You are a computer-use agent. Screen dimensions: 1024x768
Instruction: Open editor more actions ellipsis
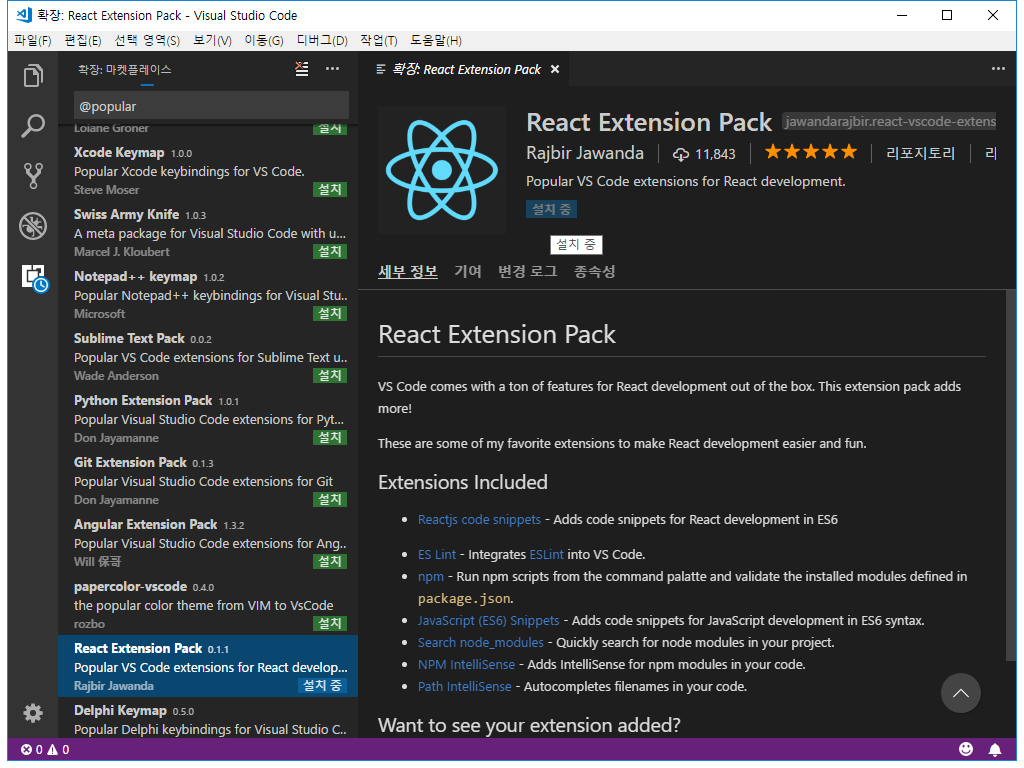pos(998,69)
